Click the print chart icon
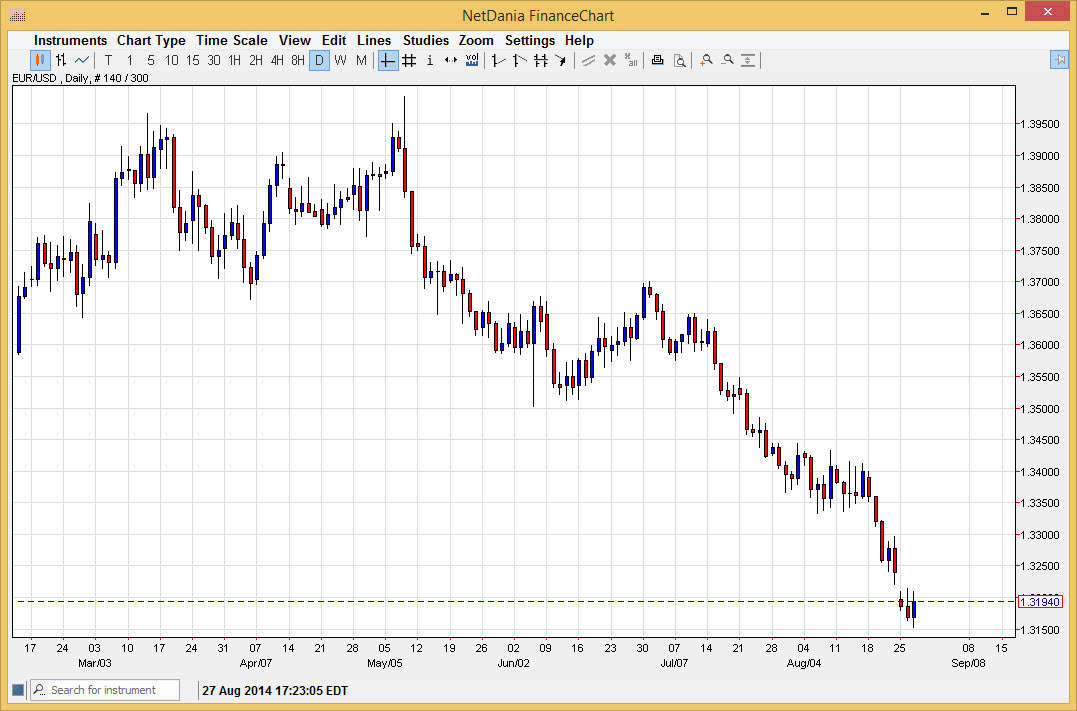The height and width of the screenshot is (711, 1077). [x=657, y=61]
